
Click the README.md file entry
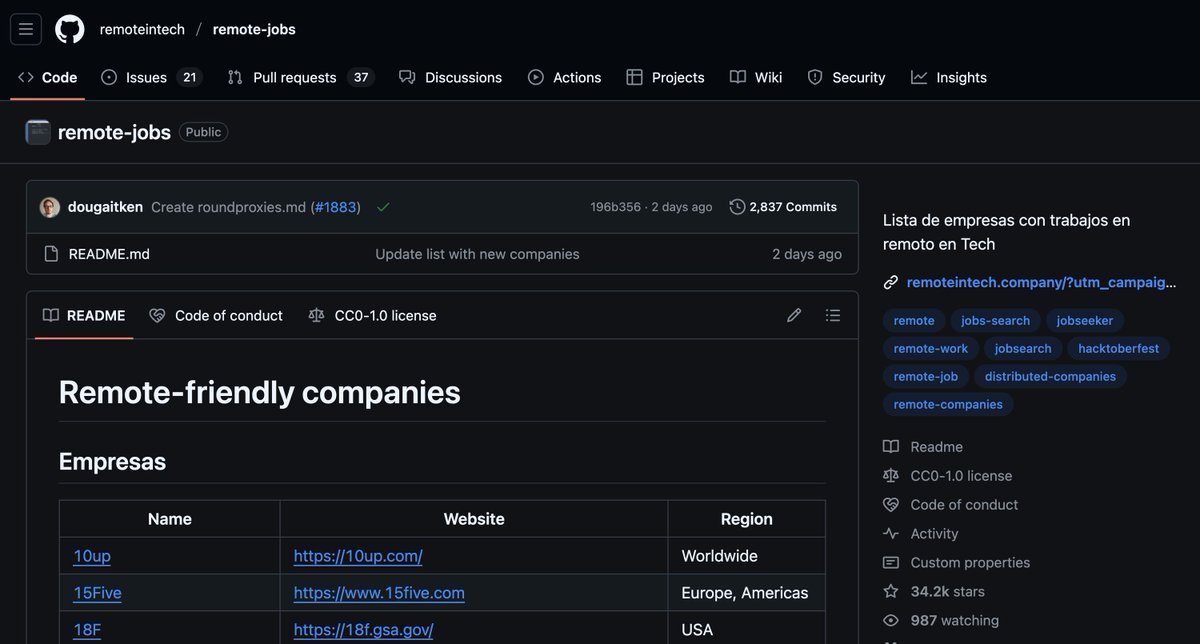[x=109, y=254]
